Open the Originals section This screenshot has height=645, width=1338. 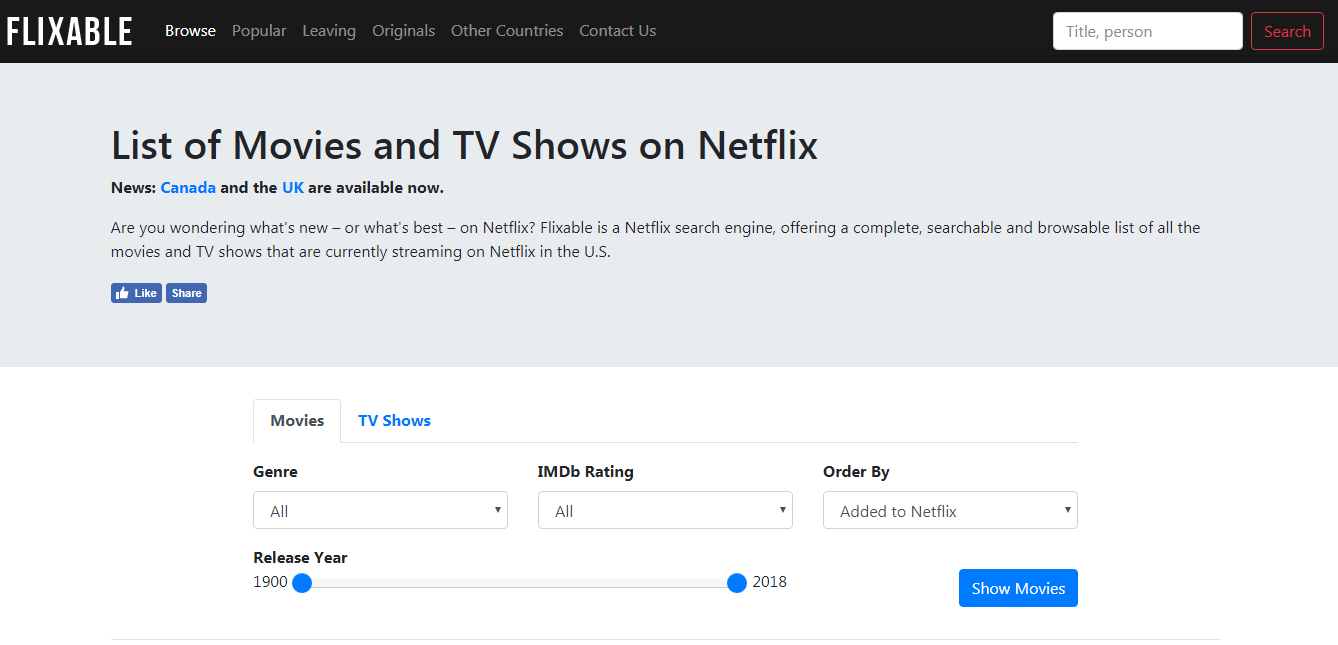coord(403,30)
